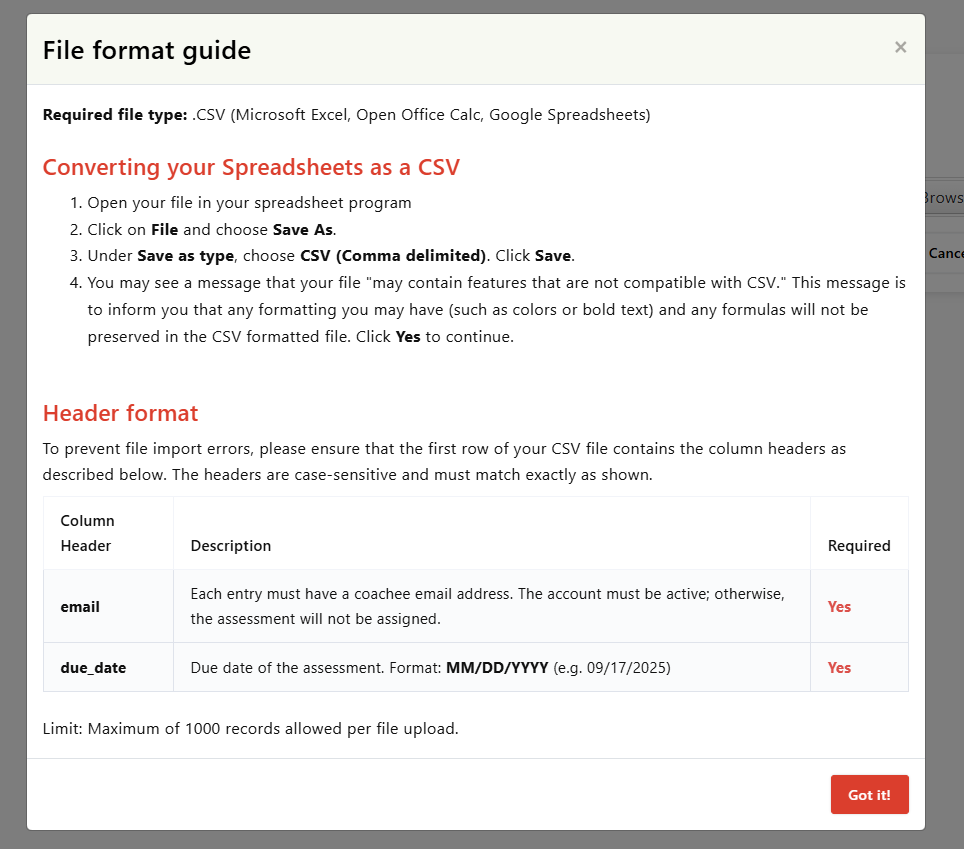Image resolution: width=964 pixels, height=849 pixels.
Task: Click the File and Save As step
Action: [211, 229]
